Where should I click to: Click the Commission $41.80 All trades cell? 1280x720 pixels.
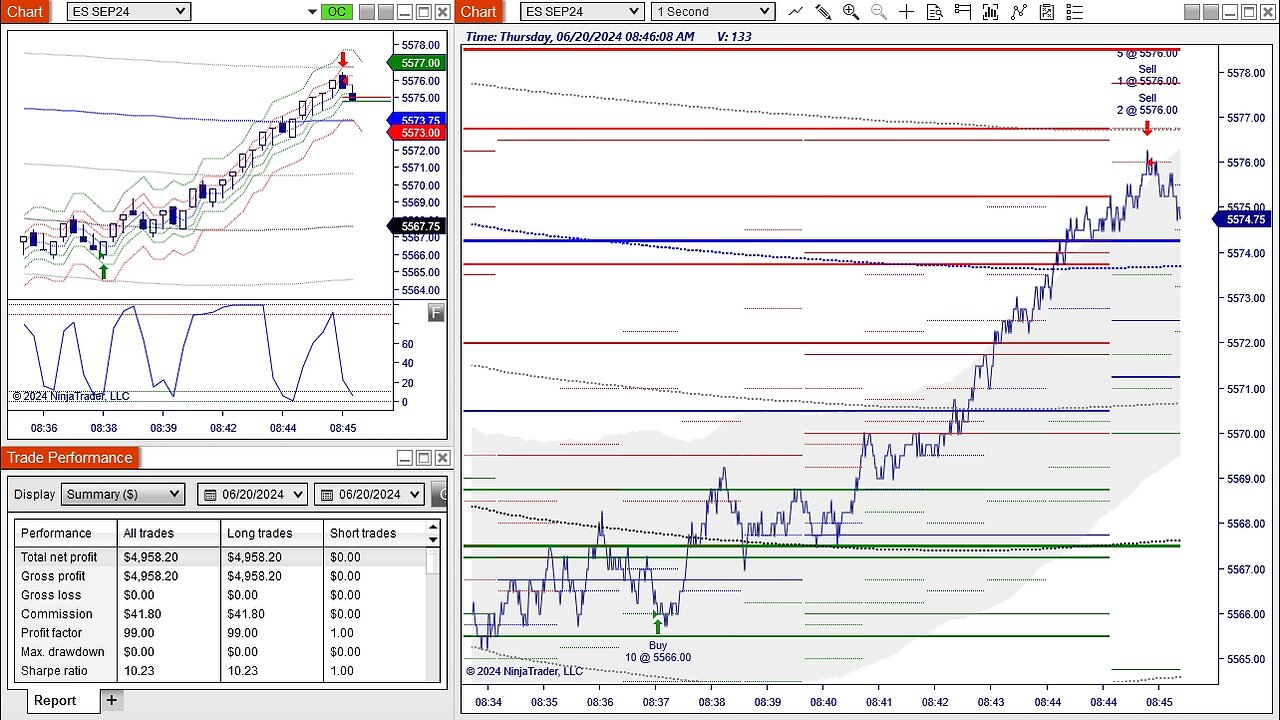pos(143,614)
